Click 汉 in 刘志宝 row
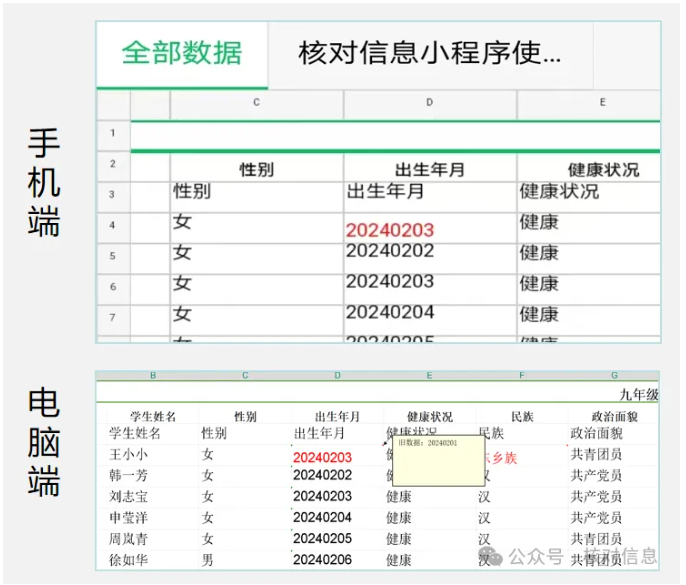 point(522,497)
